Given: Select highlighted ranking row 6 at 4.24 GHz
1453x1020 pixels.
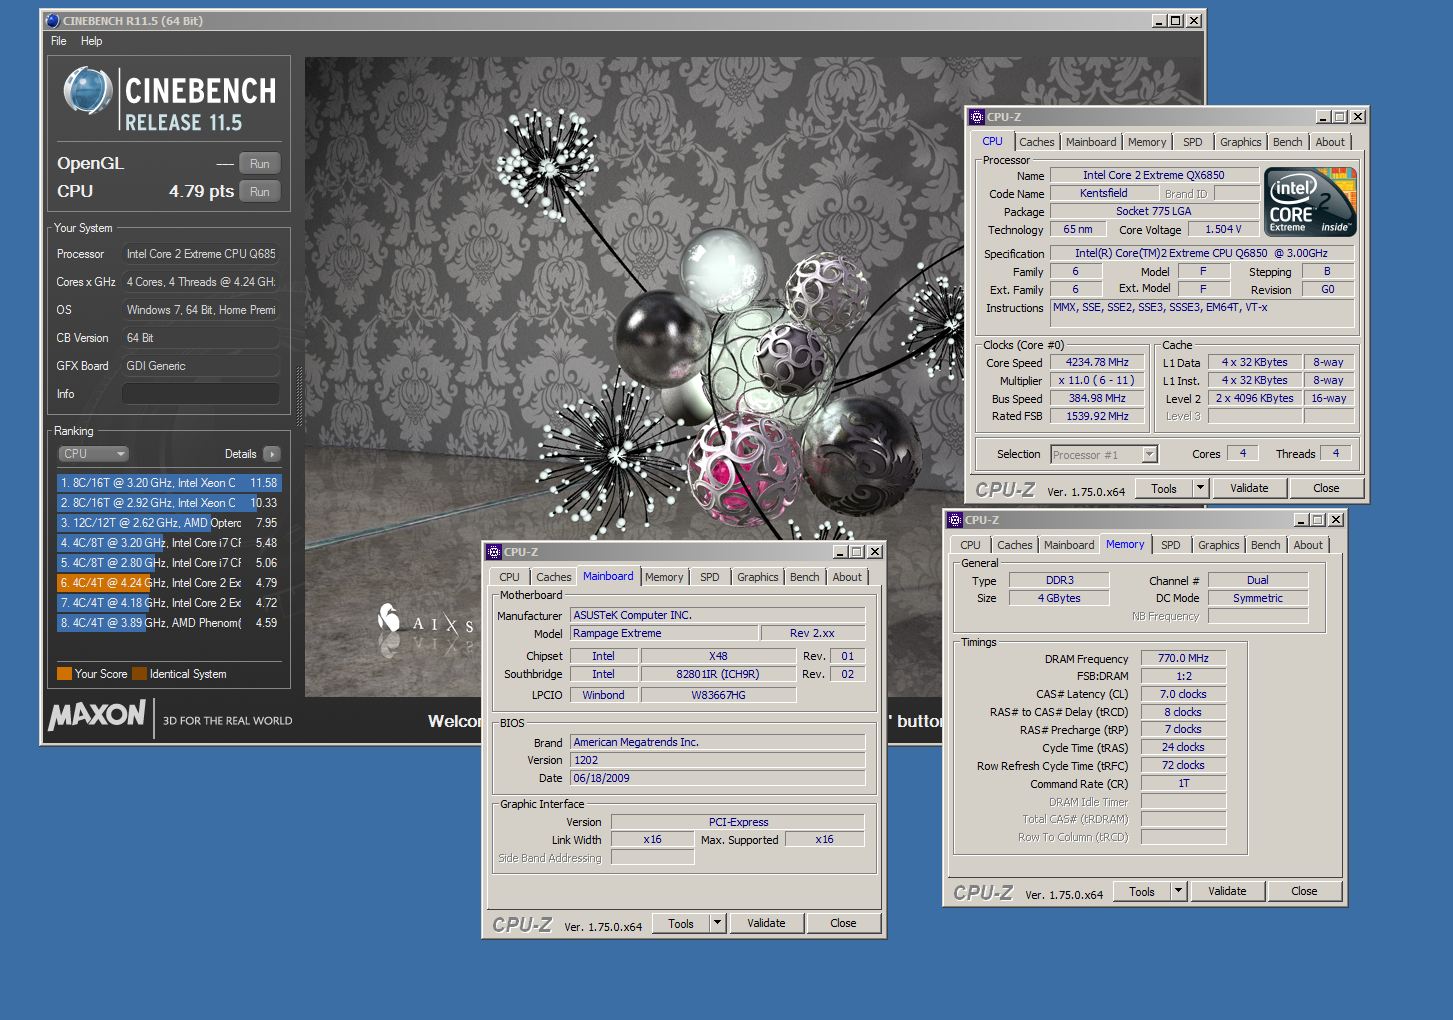Looking at the screenshot, I should click(169, 583).
